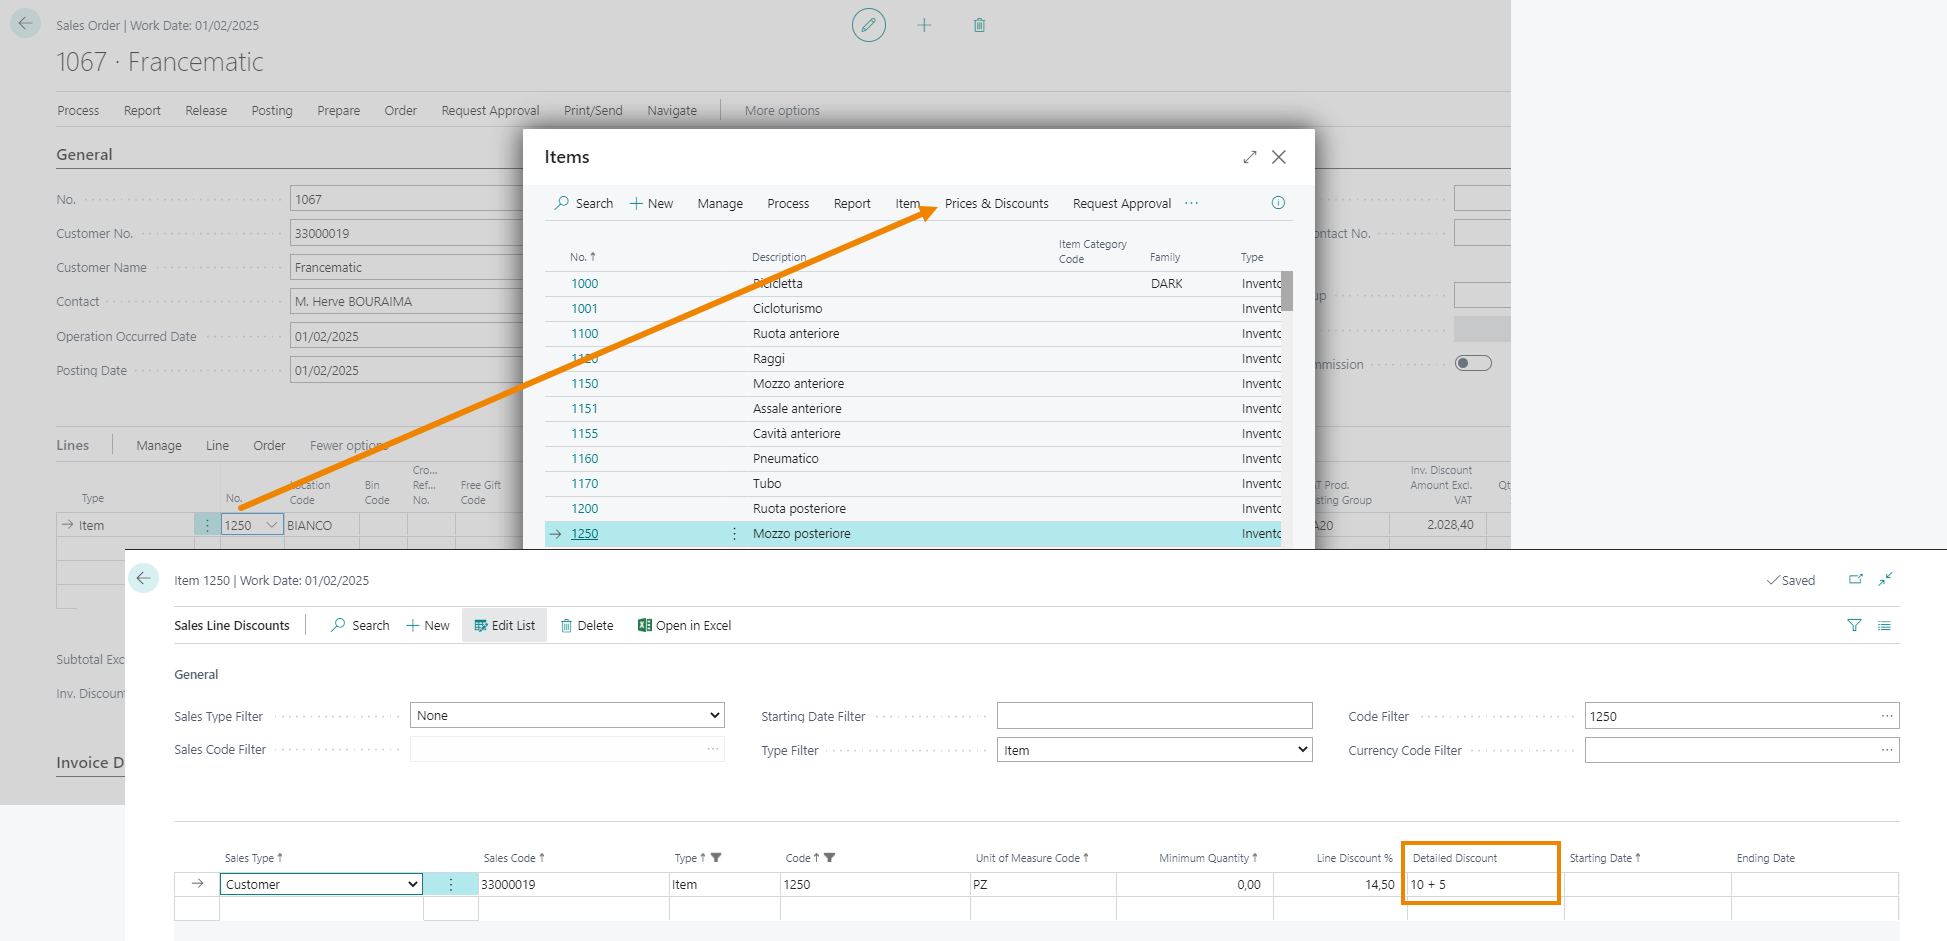This screenshot has width=1947, height=941.
Task: Click Edit List button
Action: click(x=504, y=625)
